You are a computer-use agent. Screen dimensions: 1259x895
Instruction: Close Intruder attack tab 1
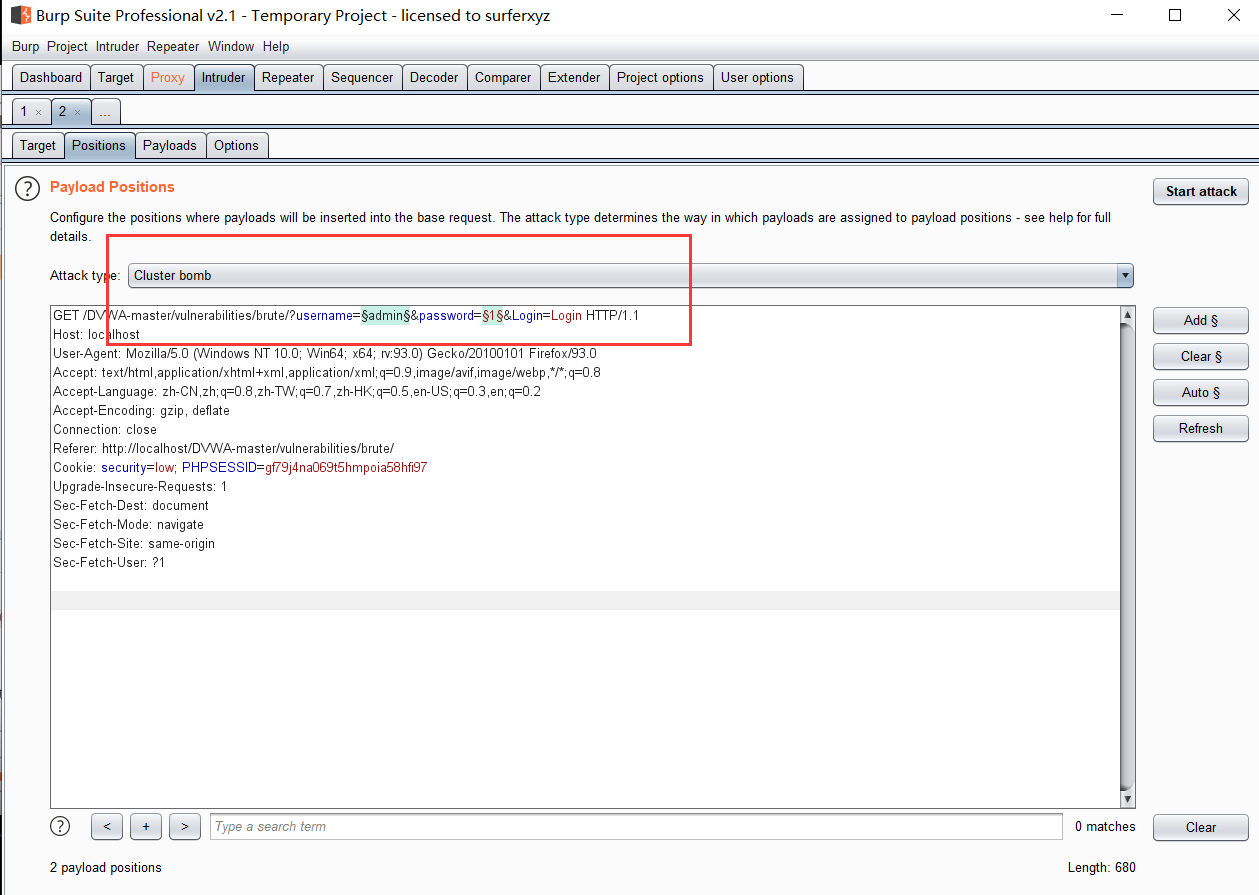(x=38, y=112)
